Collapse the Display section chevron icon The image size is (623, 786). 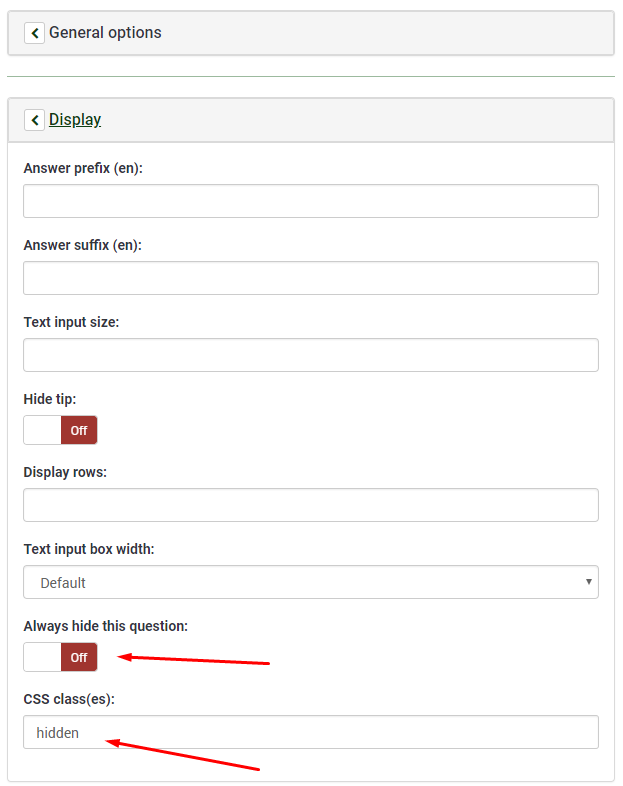pyautogui.click(x=35, y=120)
